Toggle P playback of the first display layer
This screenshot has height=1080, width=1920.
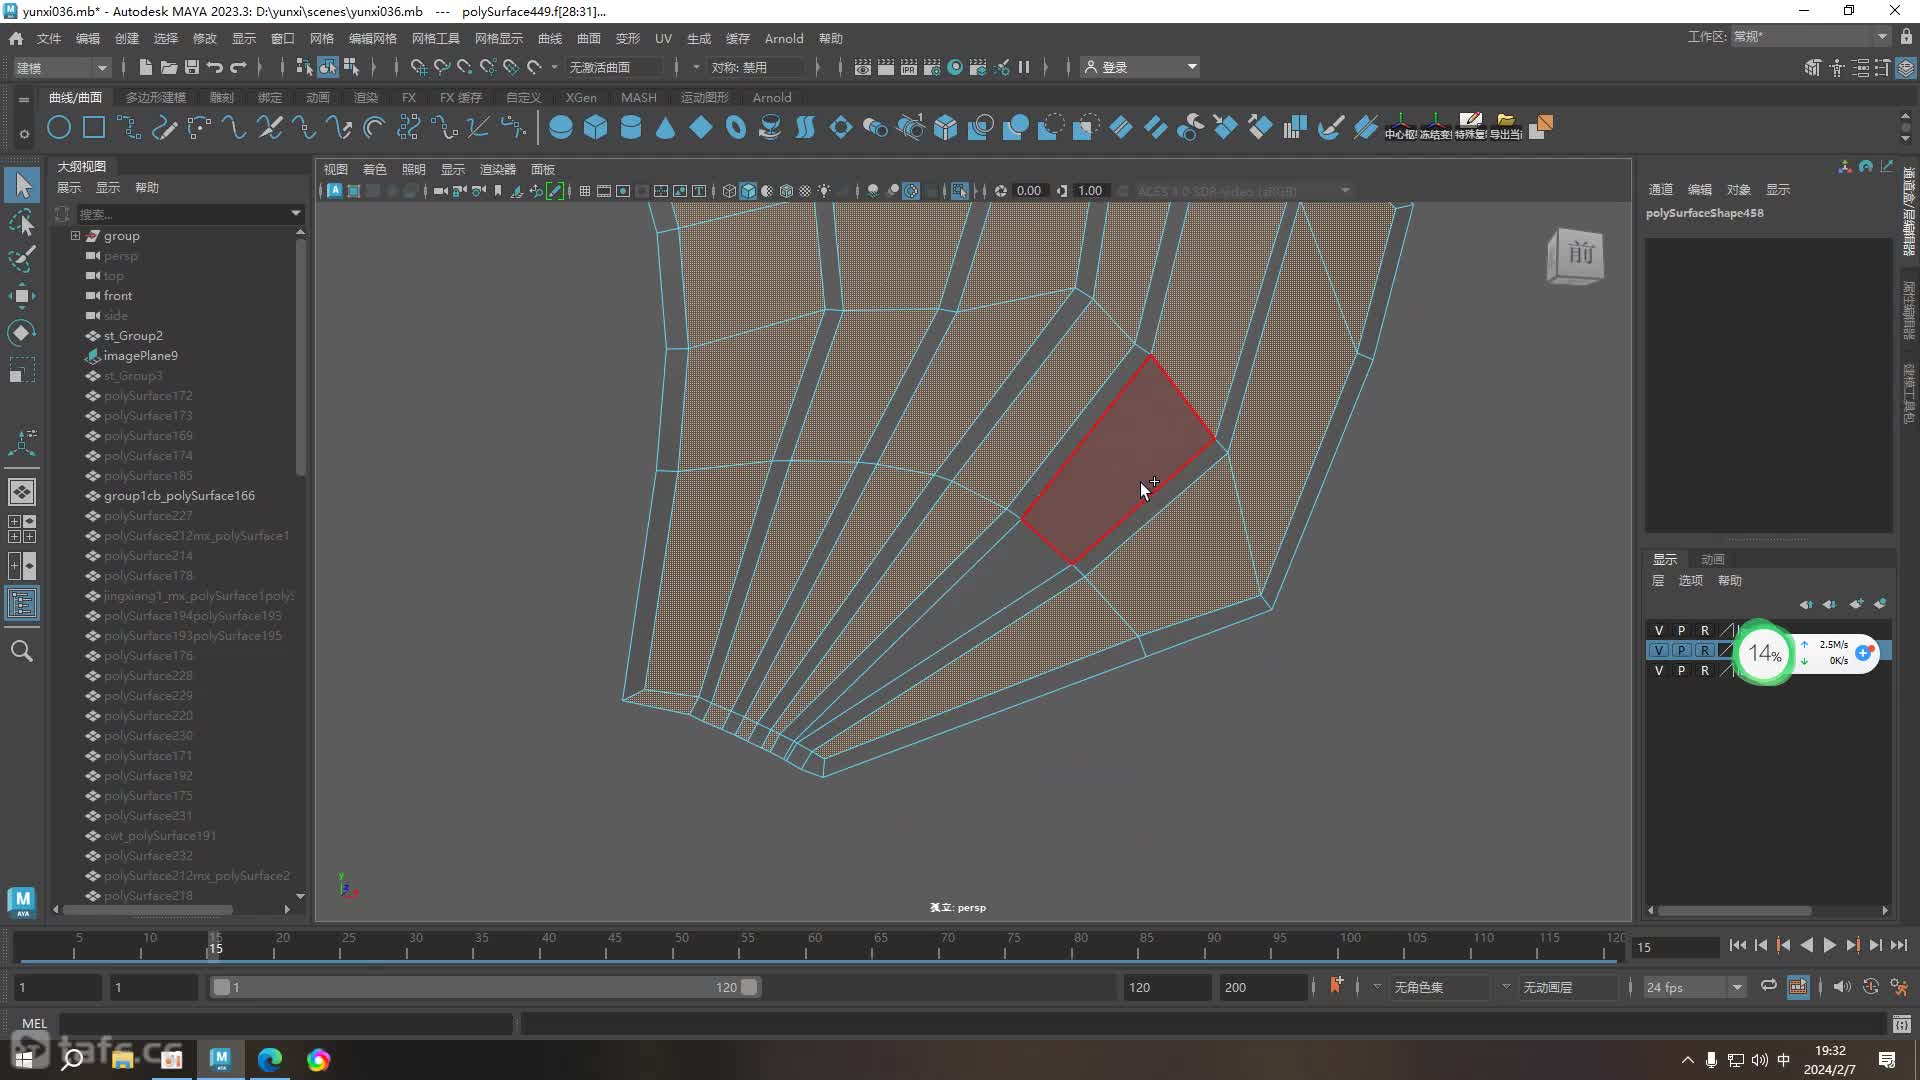point(1682,630)
